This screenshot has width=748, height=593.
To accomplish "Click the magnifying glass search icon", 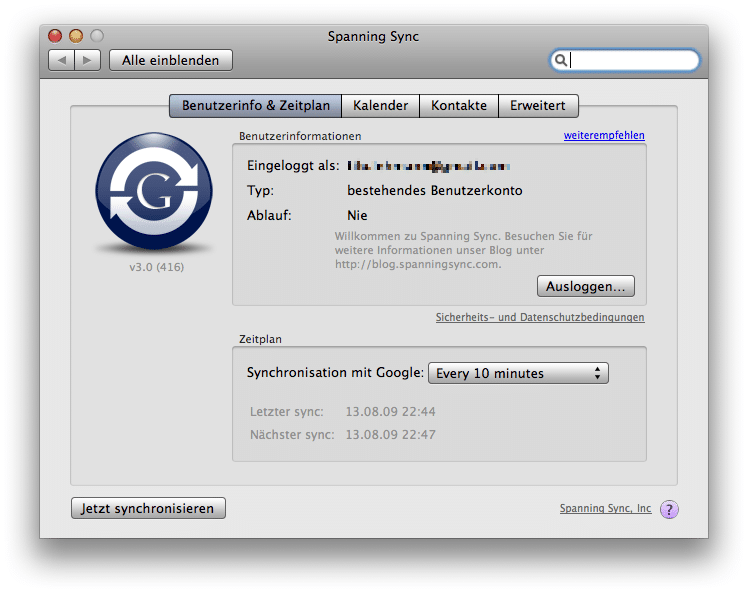I will point(561,60).
